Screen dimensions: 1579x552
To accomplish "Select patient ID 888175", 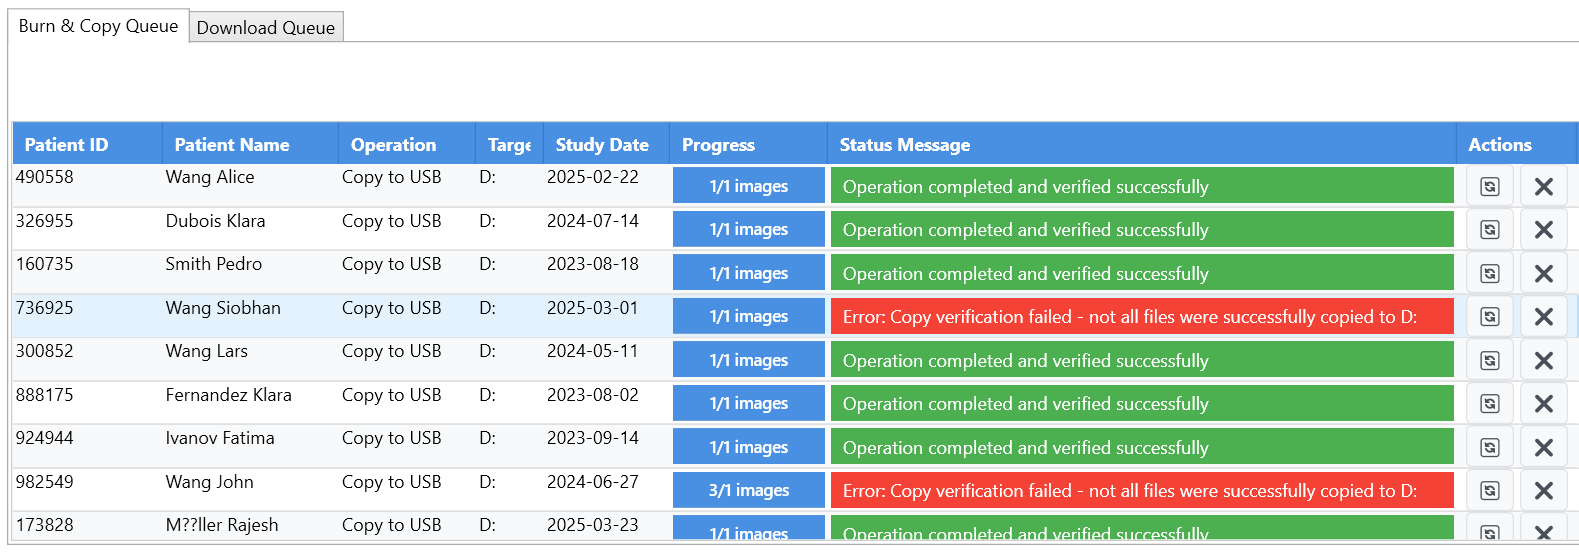I will pyautogui.click(x=45, y=395).
